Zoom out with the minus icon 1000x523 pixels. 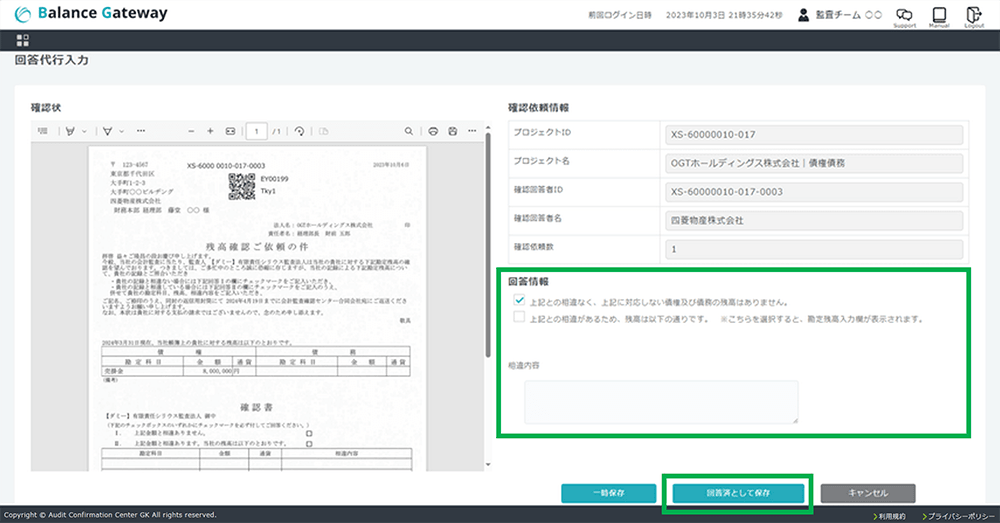[x=191, y=131]
